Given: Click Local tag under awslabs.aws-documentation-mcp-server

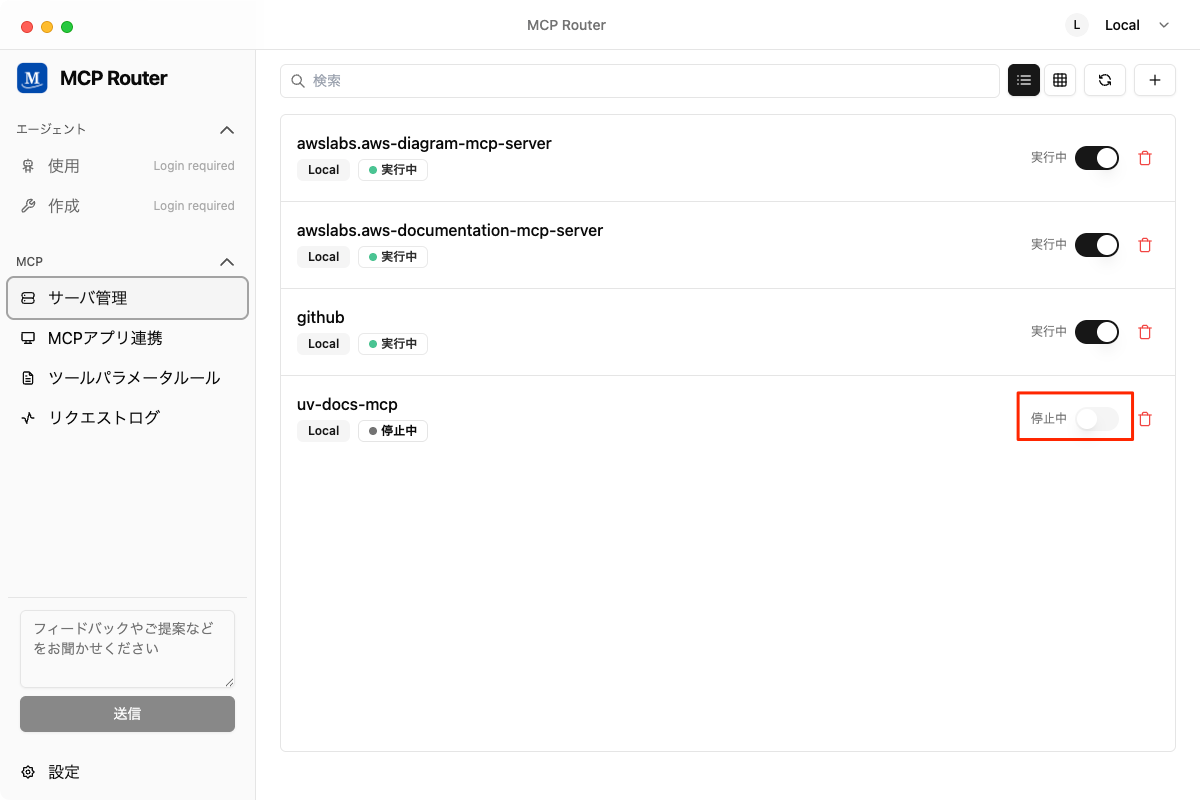Looking at the screenshot, I should 324,257.
